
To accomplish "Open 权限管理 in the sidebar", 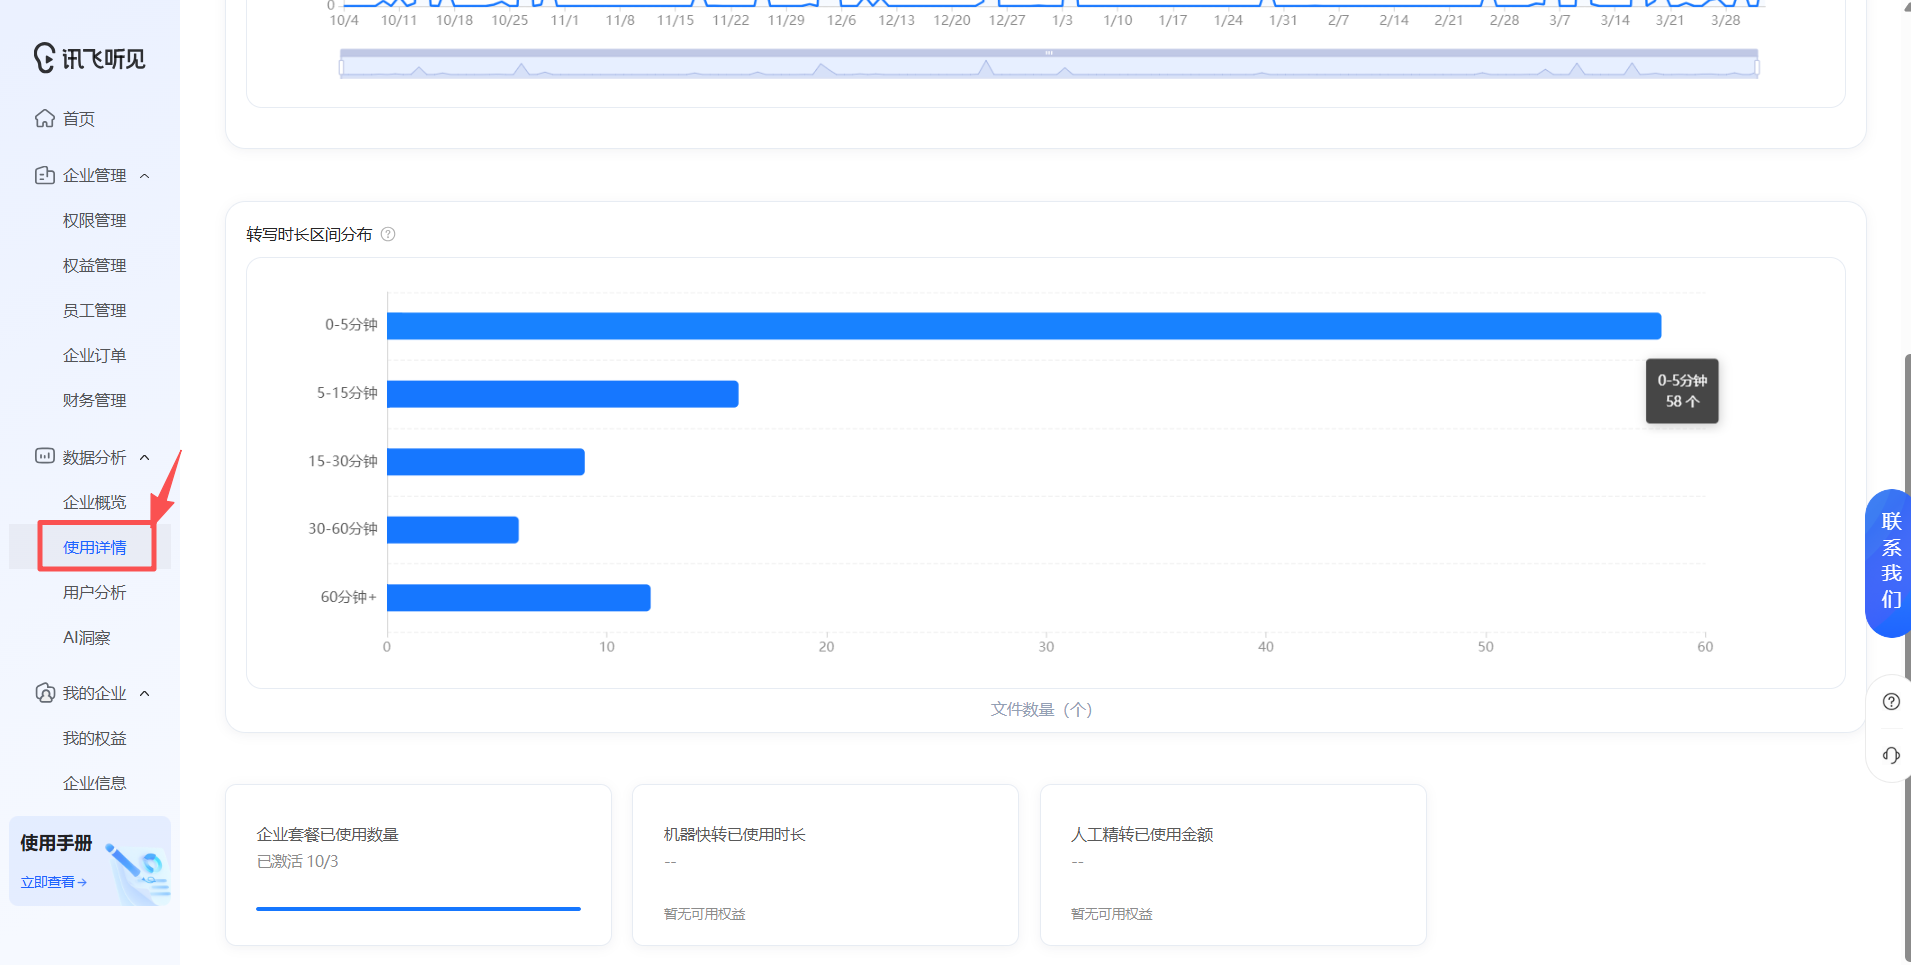I will pos(94,220).
